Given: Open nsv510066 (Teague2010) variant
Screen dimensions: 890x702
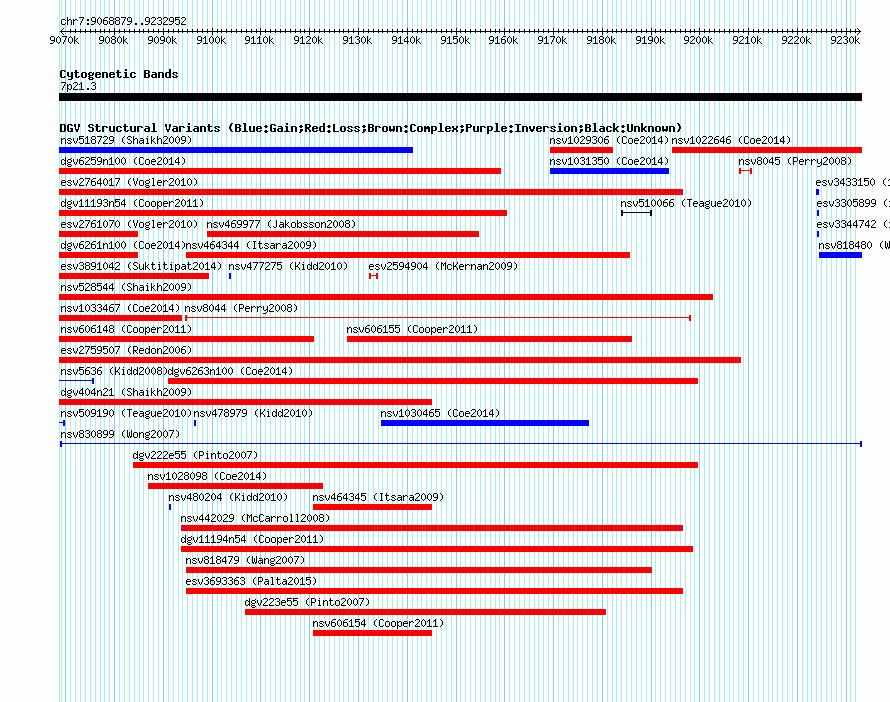Looking at the screenshot, I should click(686, 203).
